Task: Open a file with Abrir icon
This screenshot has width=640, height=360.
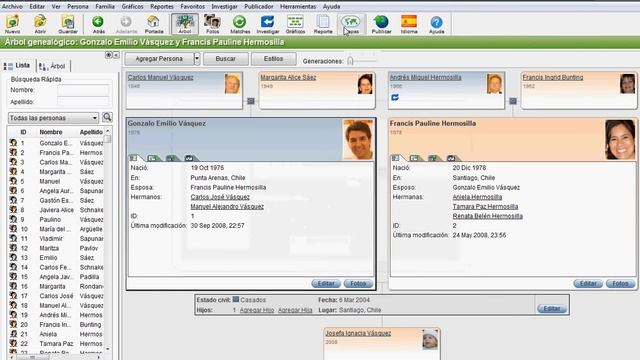Action: click(x=40, y=24)
